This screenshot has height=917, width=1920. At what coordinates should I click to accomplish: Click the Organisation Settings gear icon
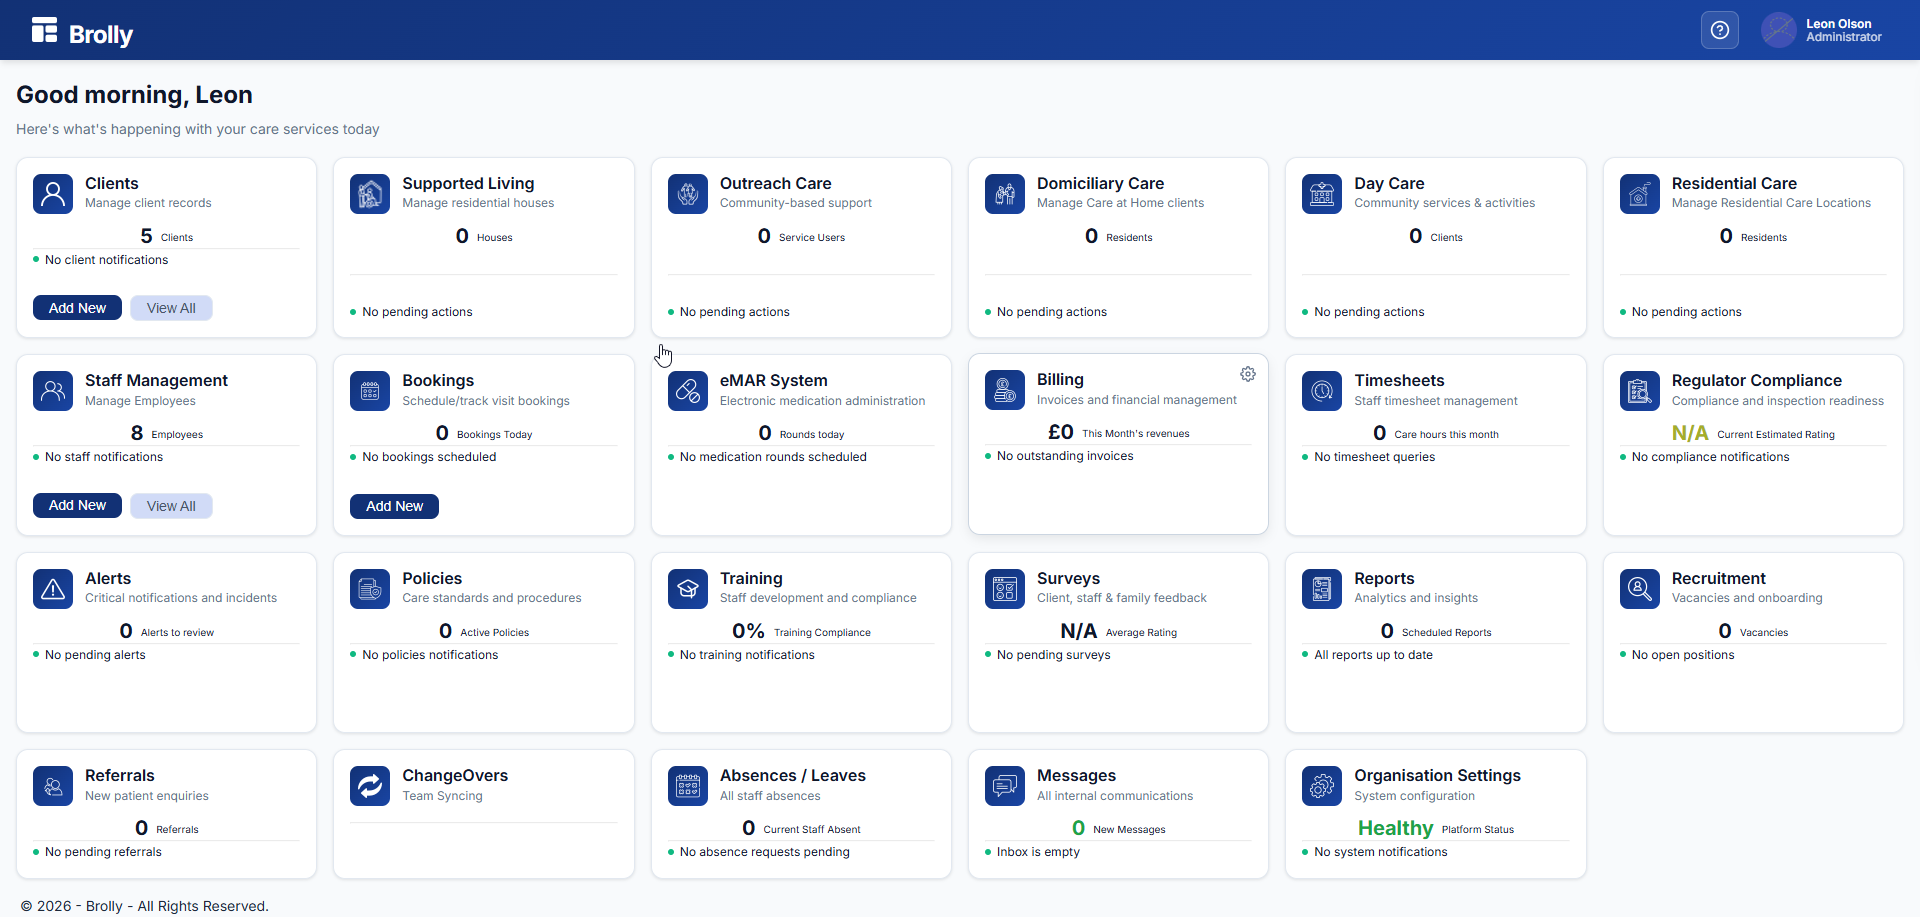tap(1322, 786)
